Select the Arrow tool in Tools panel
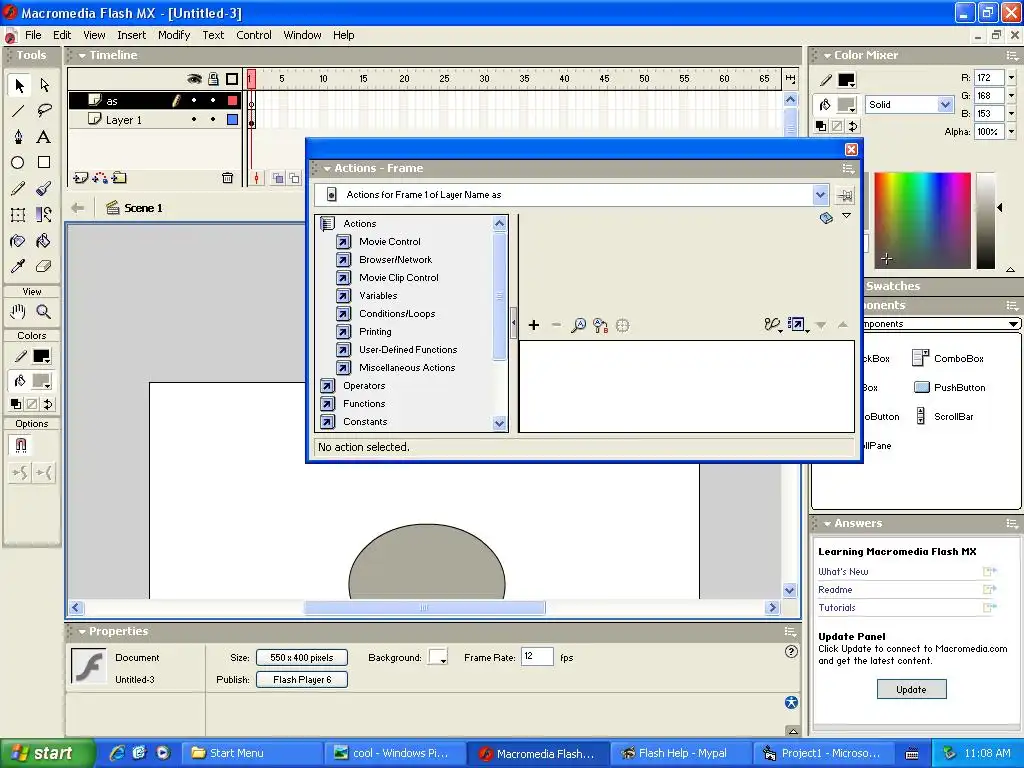Viewport: 1024px width, 768px height. point(19,86)
